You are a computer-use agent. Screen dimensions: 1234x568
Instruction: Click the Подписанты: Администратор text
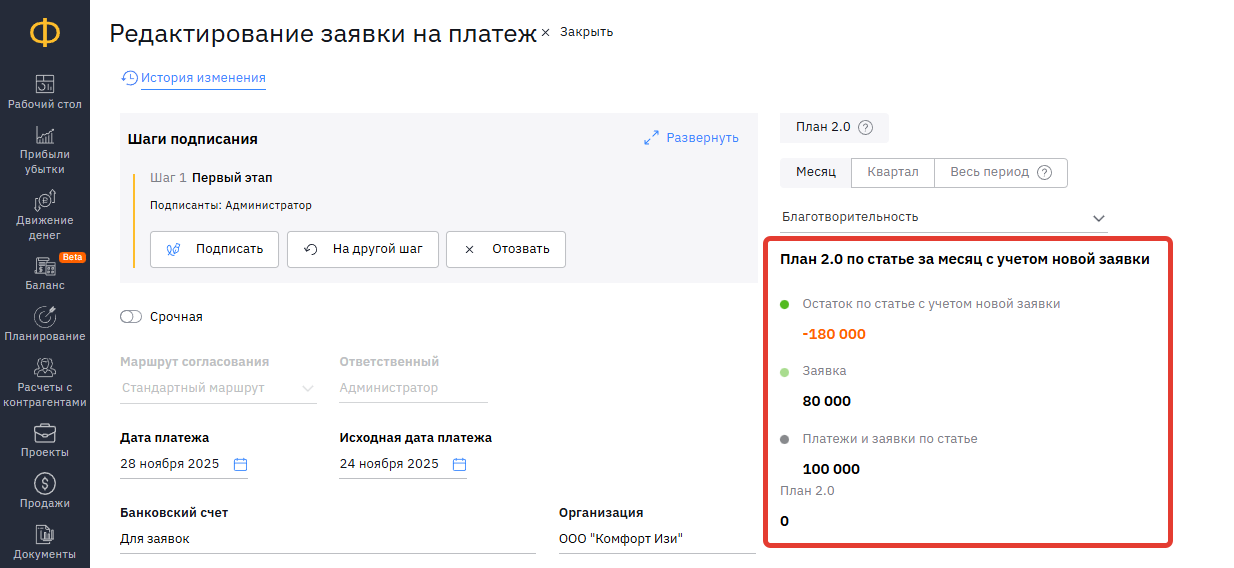coord(231,205)
